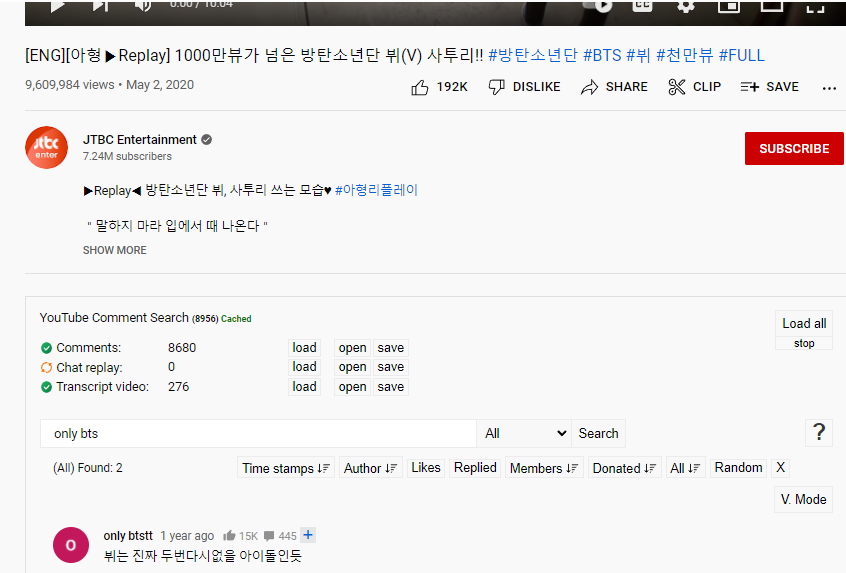The width and height of the screenshot is (846, 573).
Task: Switch to V. Mode
Action: (x=803, y=500)
